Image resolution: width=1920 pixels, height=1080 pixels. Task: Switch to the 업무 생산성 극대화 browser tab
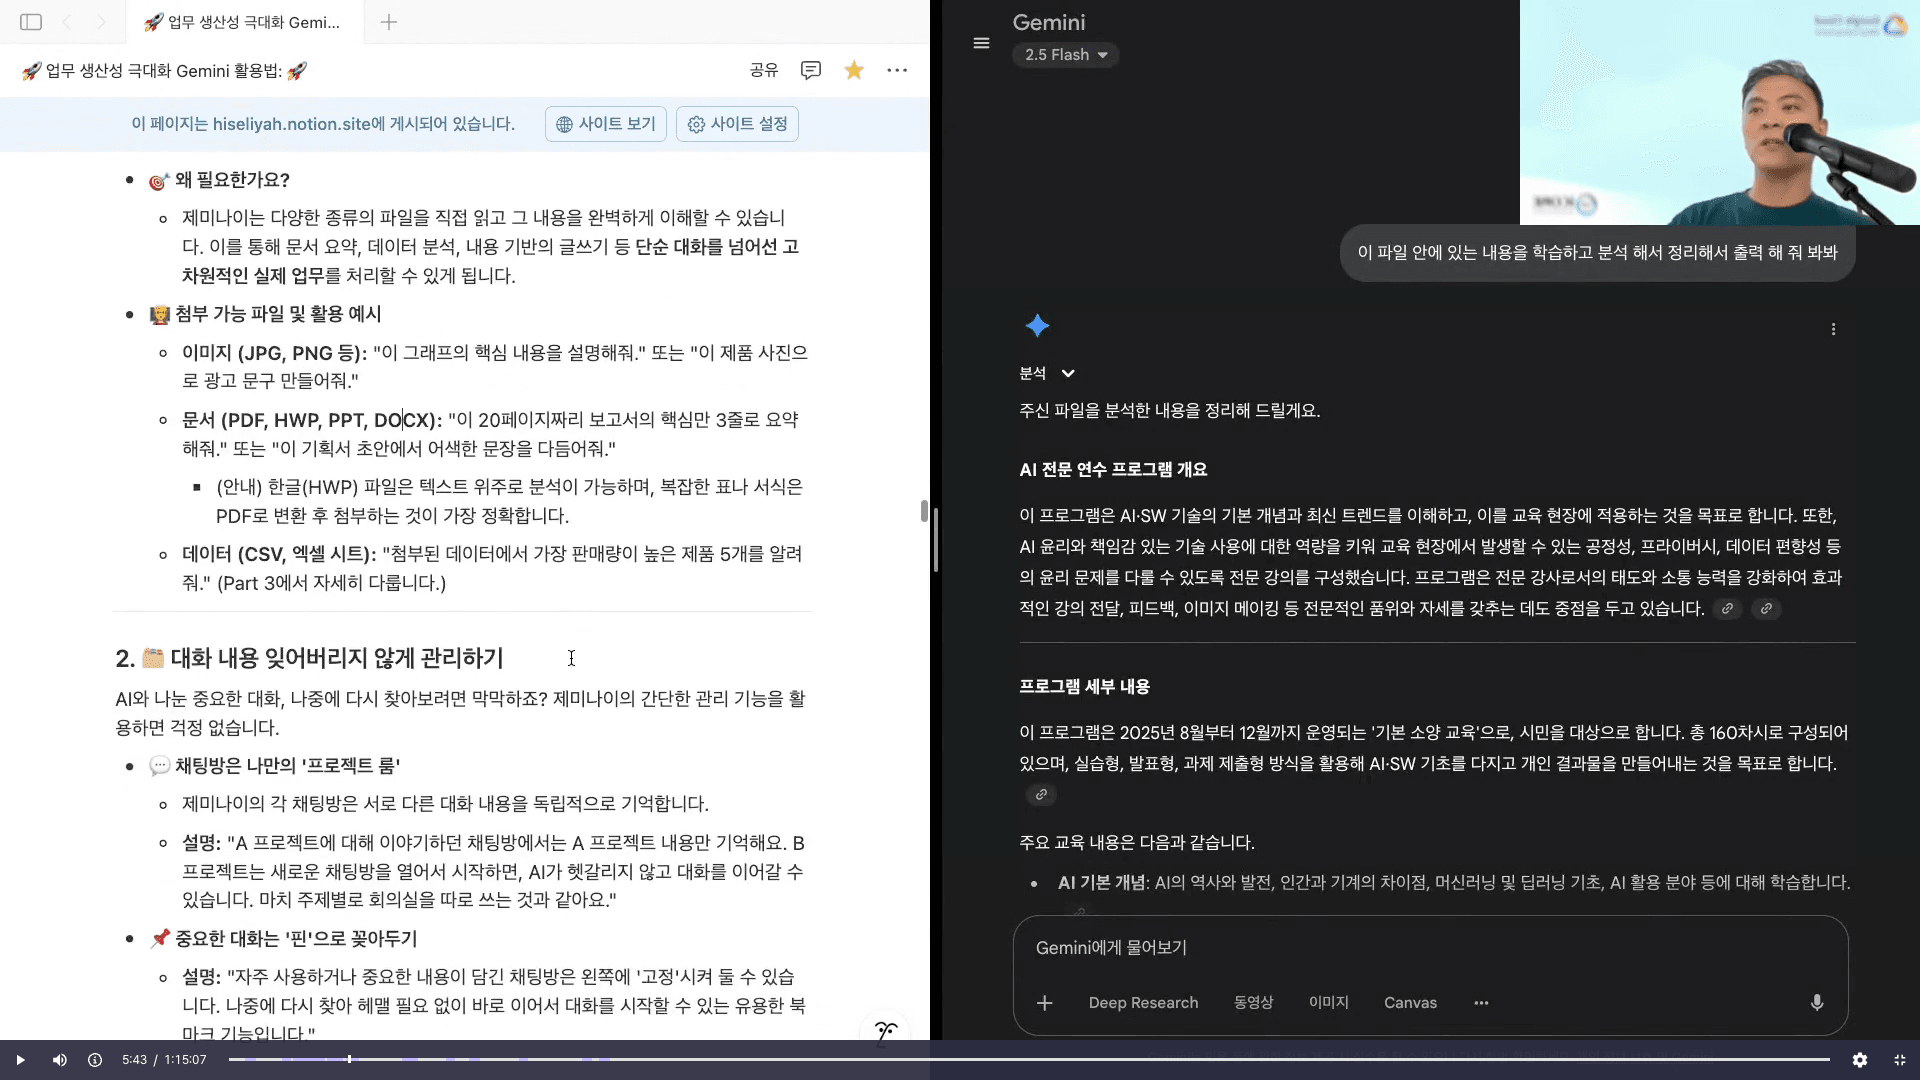(243, 22)
